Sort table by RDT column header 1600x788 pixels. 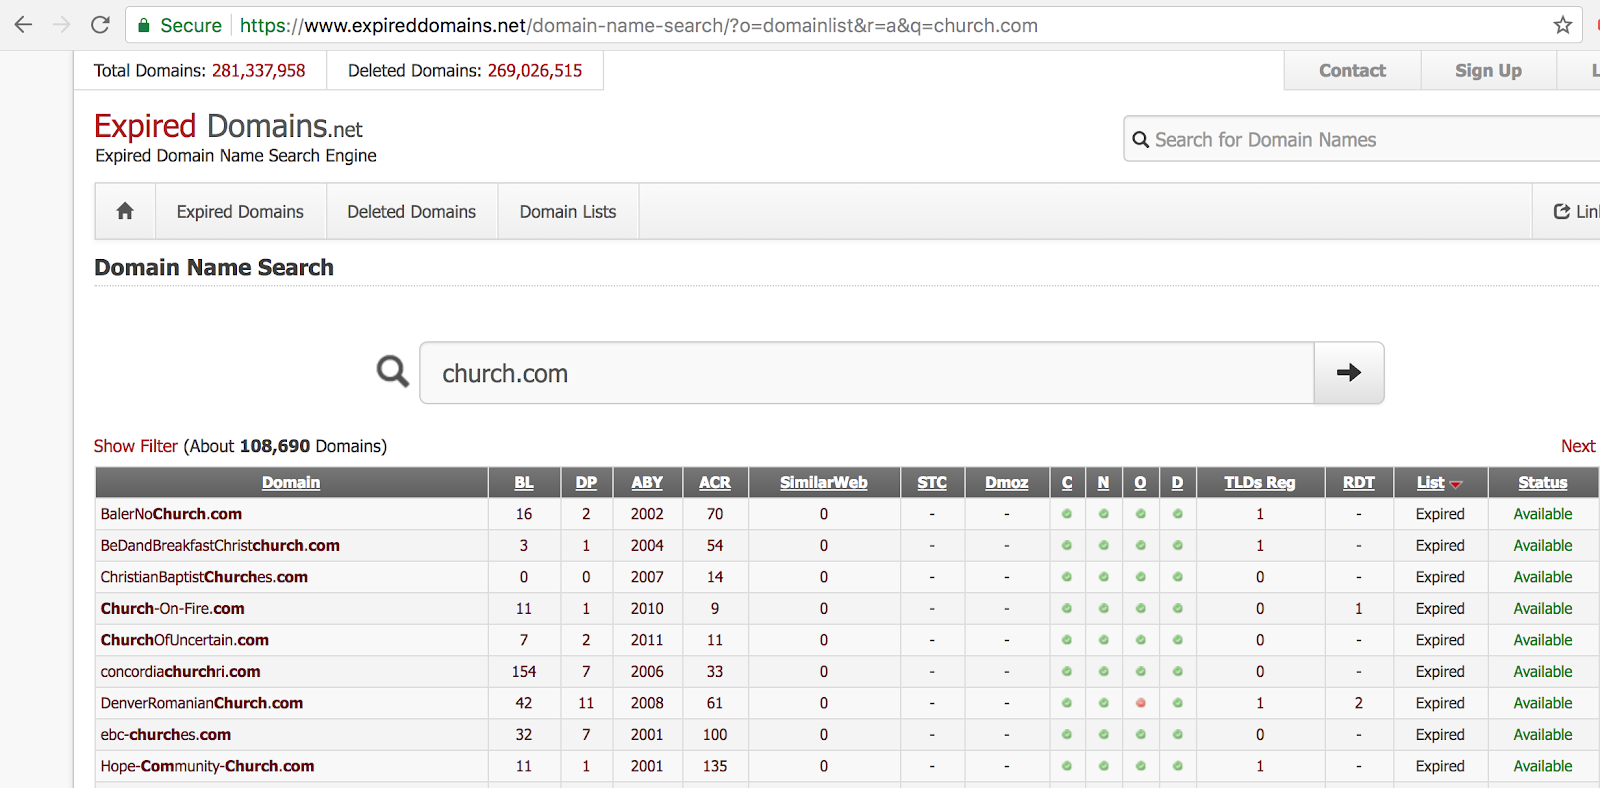click(x=1359, y=483)
